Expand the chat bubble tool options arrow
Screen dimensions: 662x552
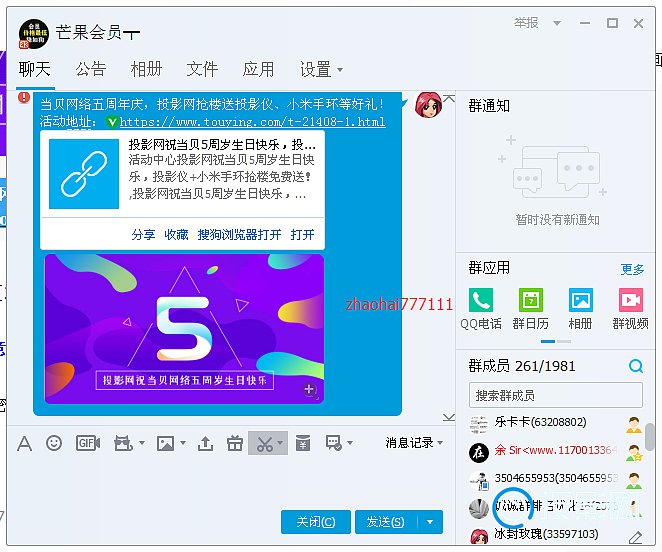pyautogui.click(x=350, y=443)
